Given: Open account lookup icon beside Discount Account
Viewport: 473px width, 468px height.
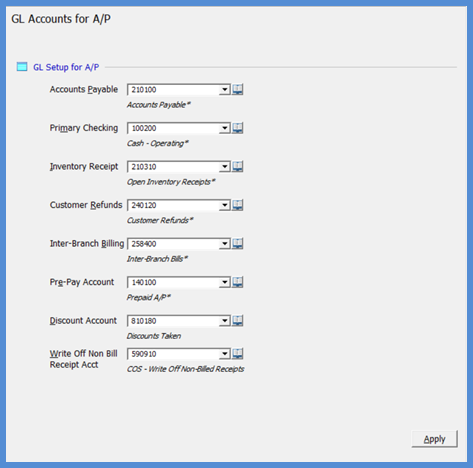Looking at the screenshot, I should (x=238, y=321).
